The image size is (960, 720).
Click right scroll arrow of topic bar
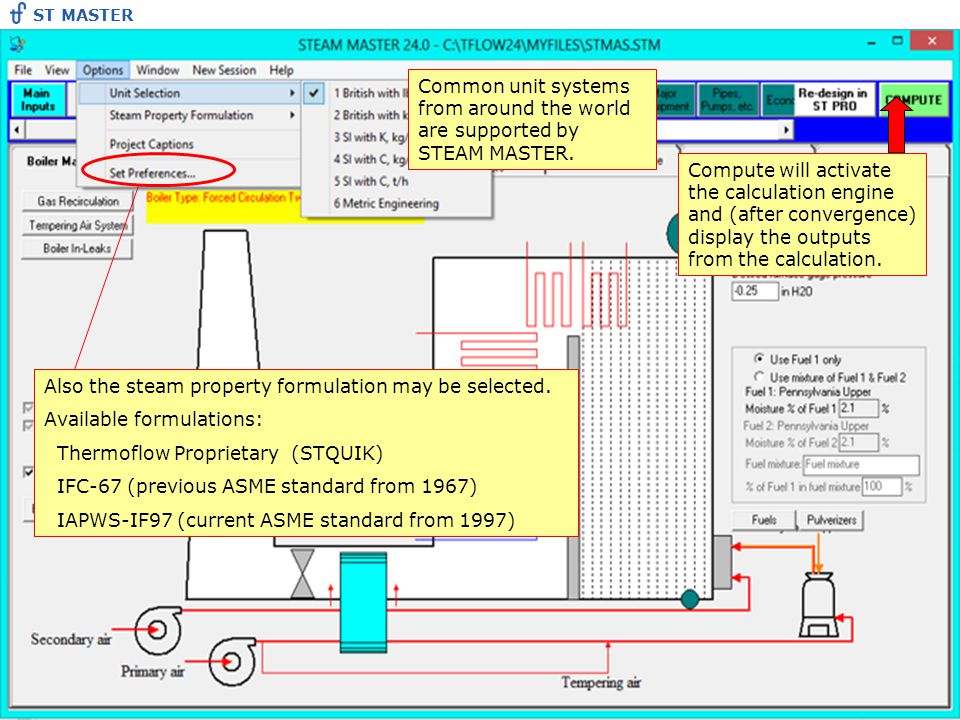click(x=786, y=130)
